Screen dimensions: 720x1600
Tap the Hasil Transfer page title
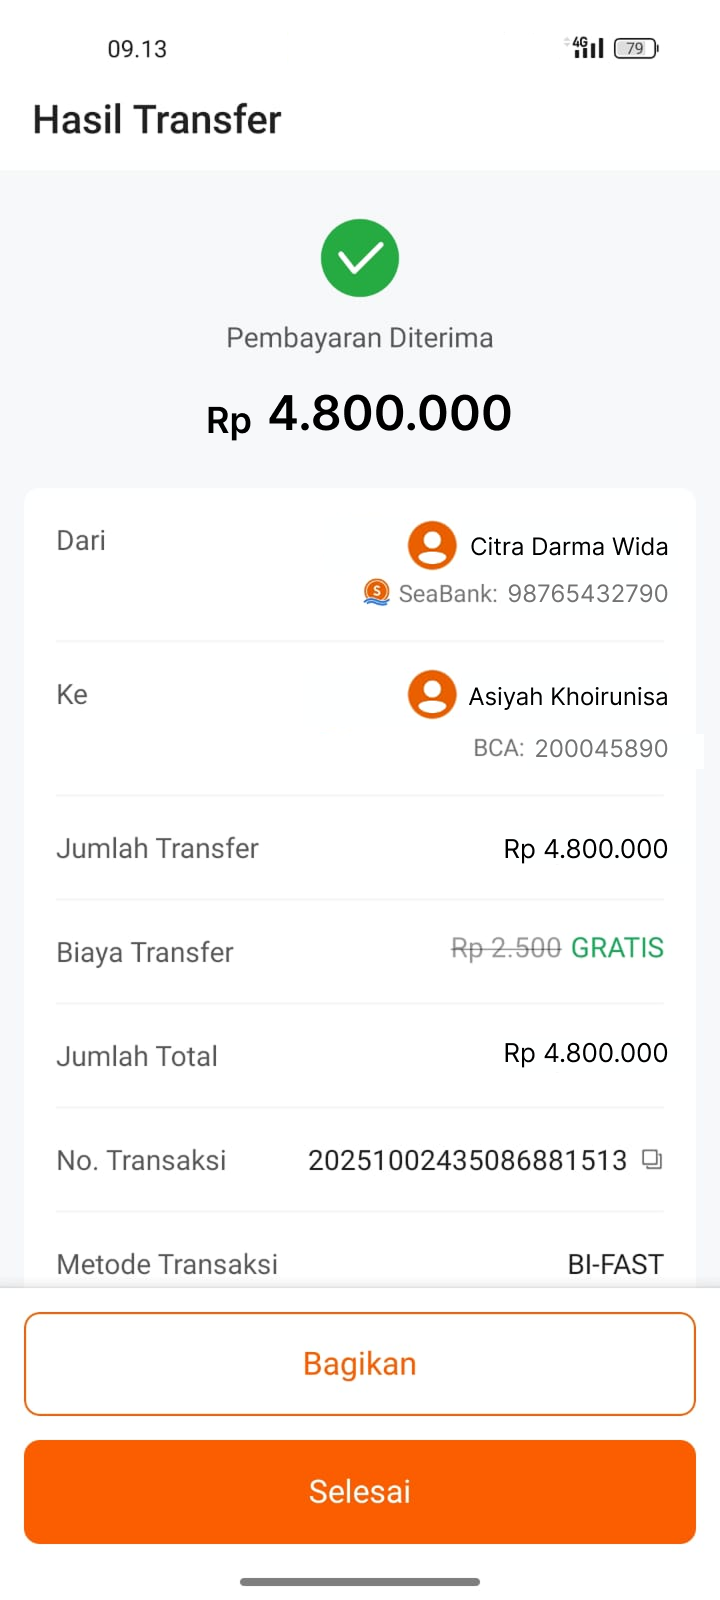tap(157, 120)
